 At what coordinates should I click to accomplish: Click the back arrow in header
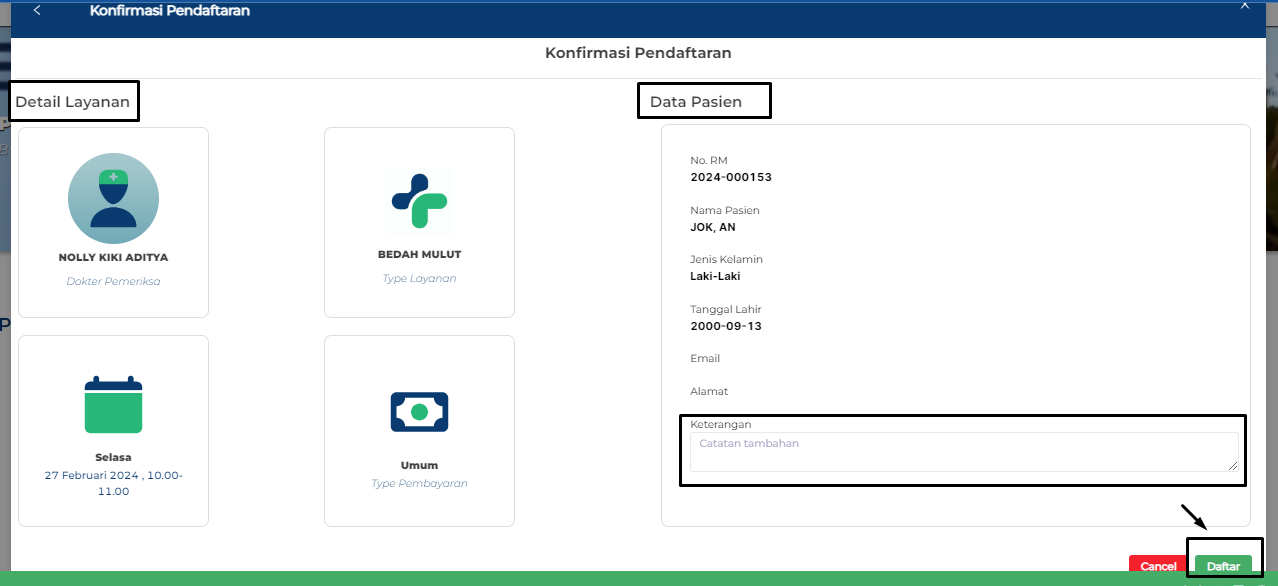click(x=37, y=11)
